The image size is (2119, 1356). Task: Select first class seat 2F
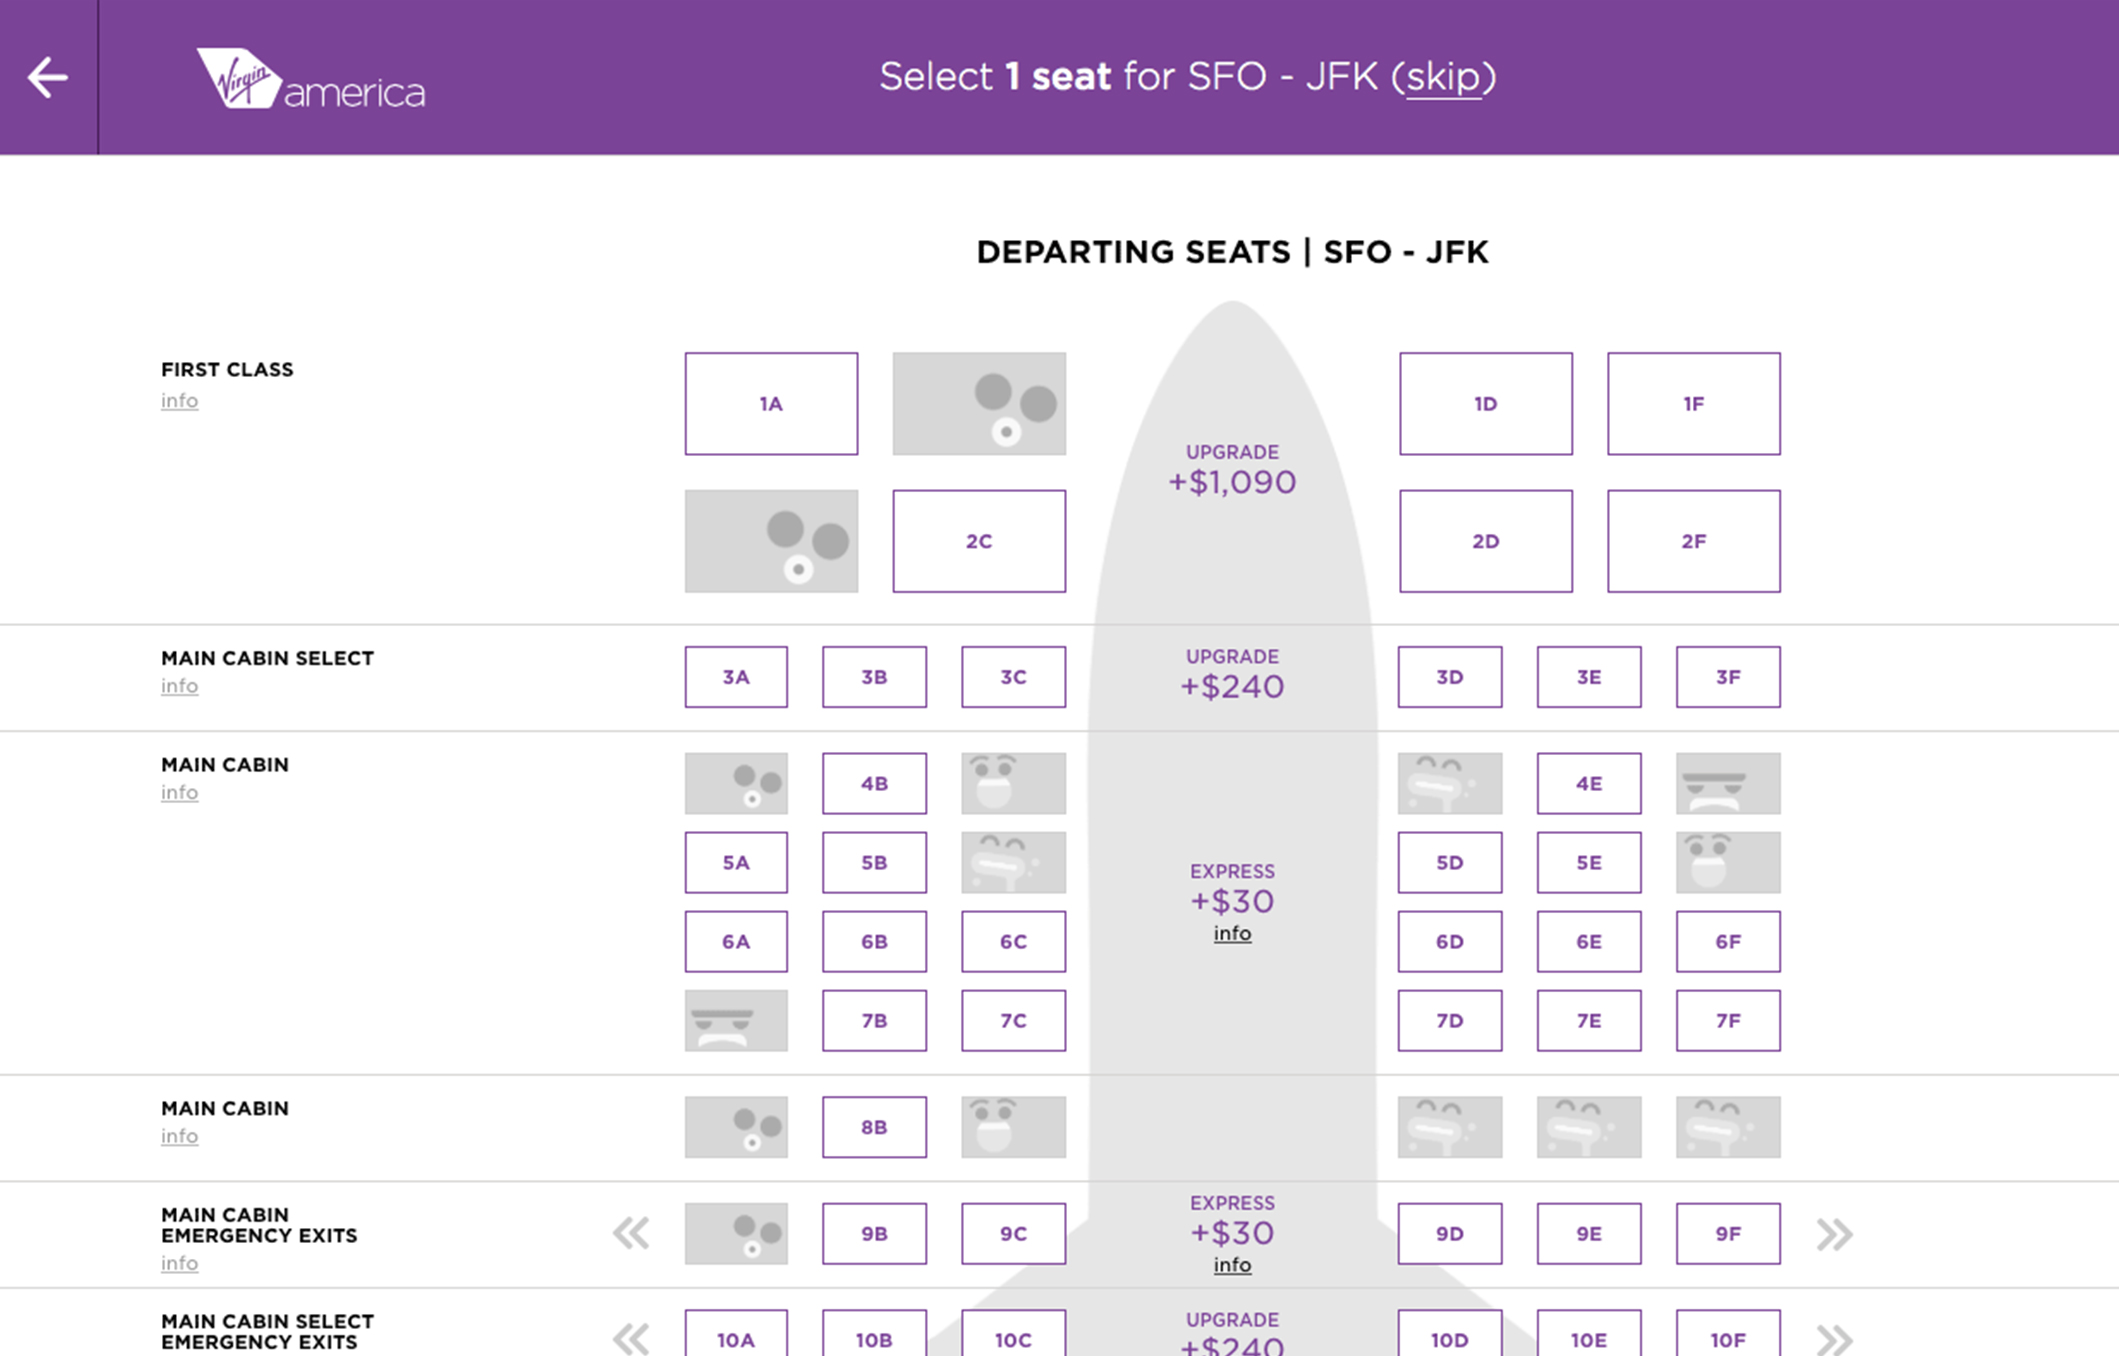tap(1694, 541)
